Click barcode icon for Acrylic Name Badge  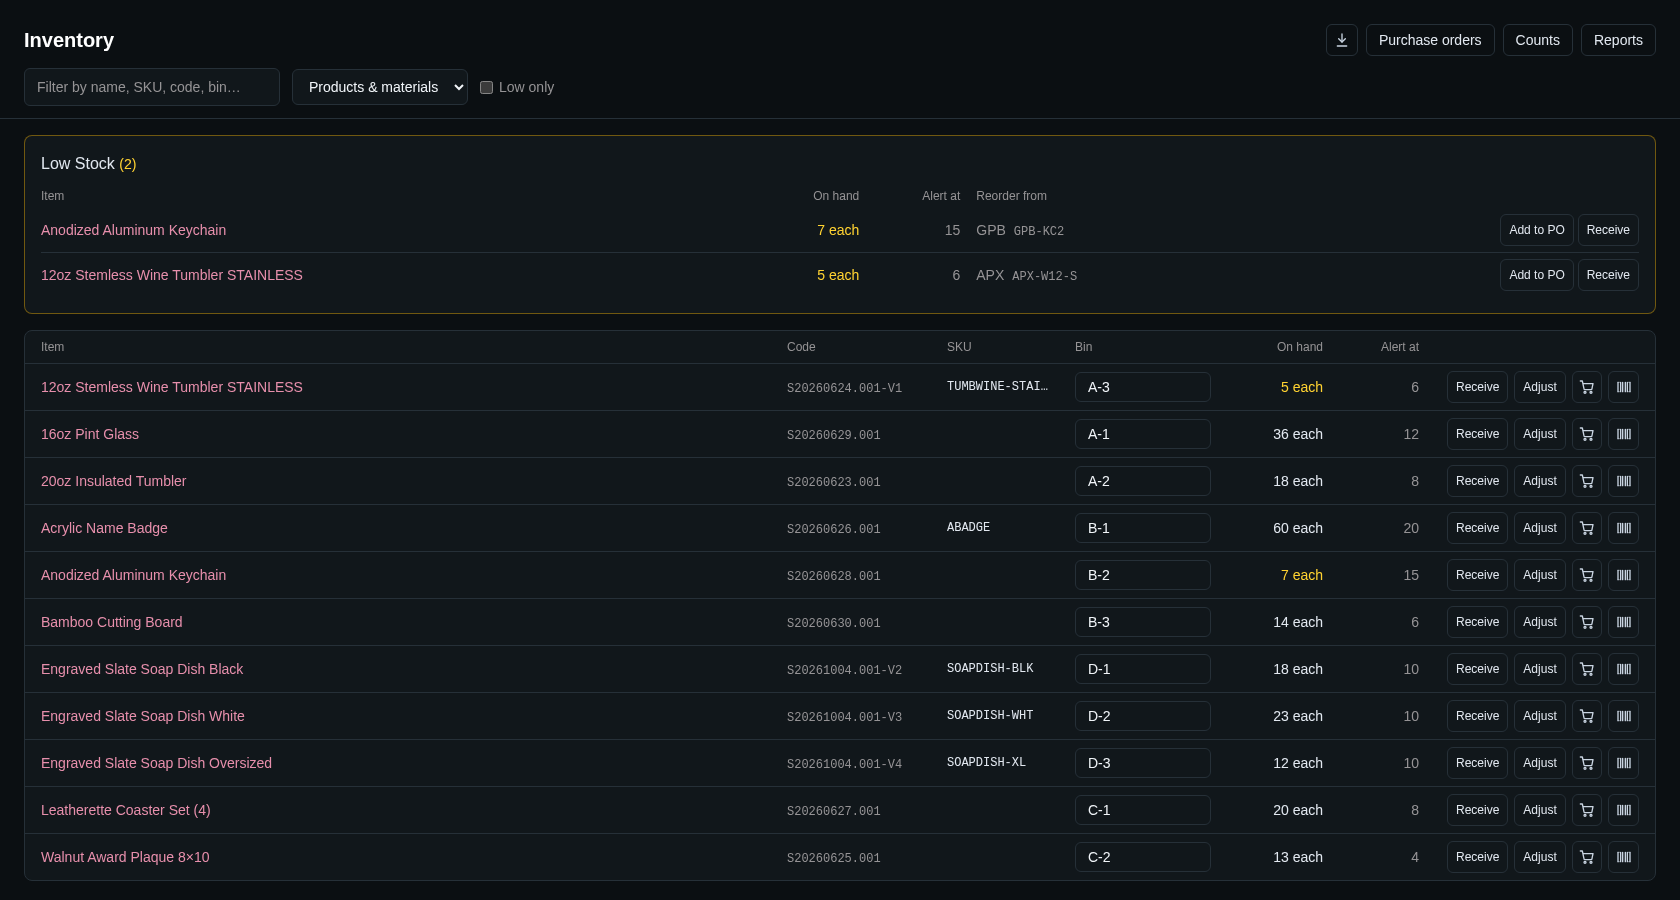coord(1624,528)
